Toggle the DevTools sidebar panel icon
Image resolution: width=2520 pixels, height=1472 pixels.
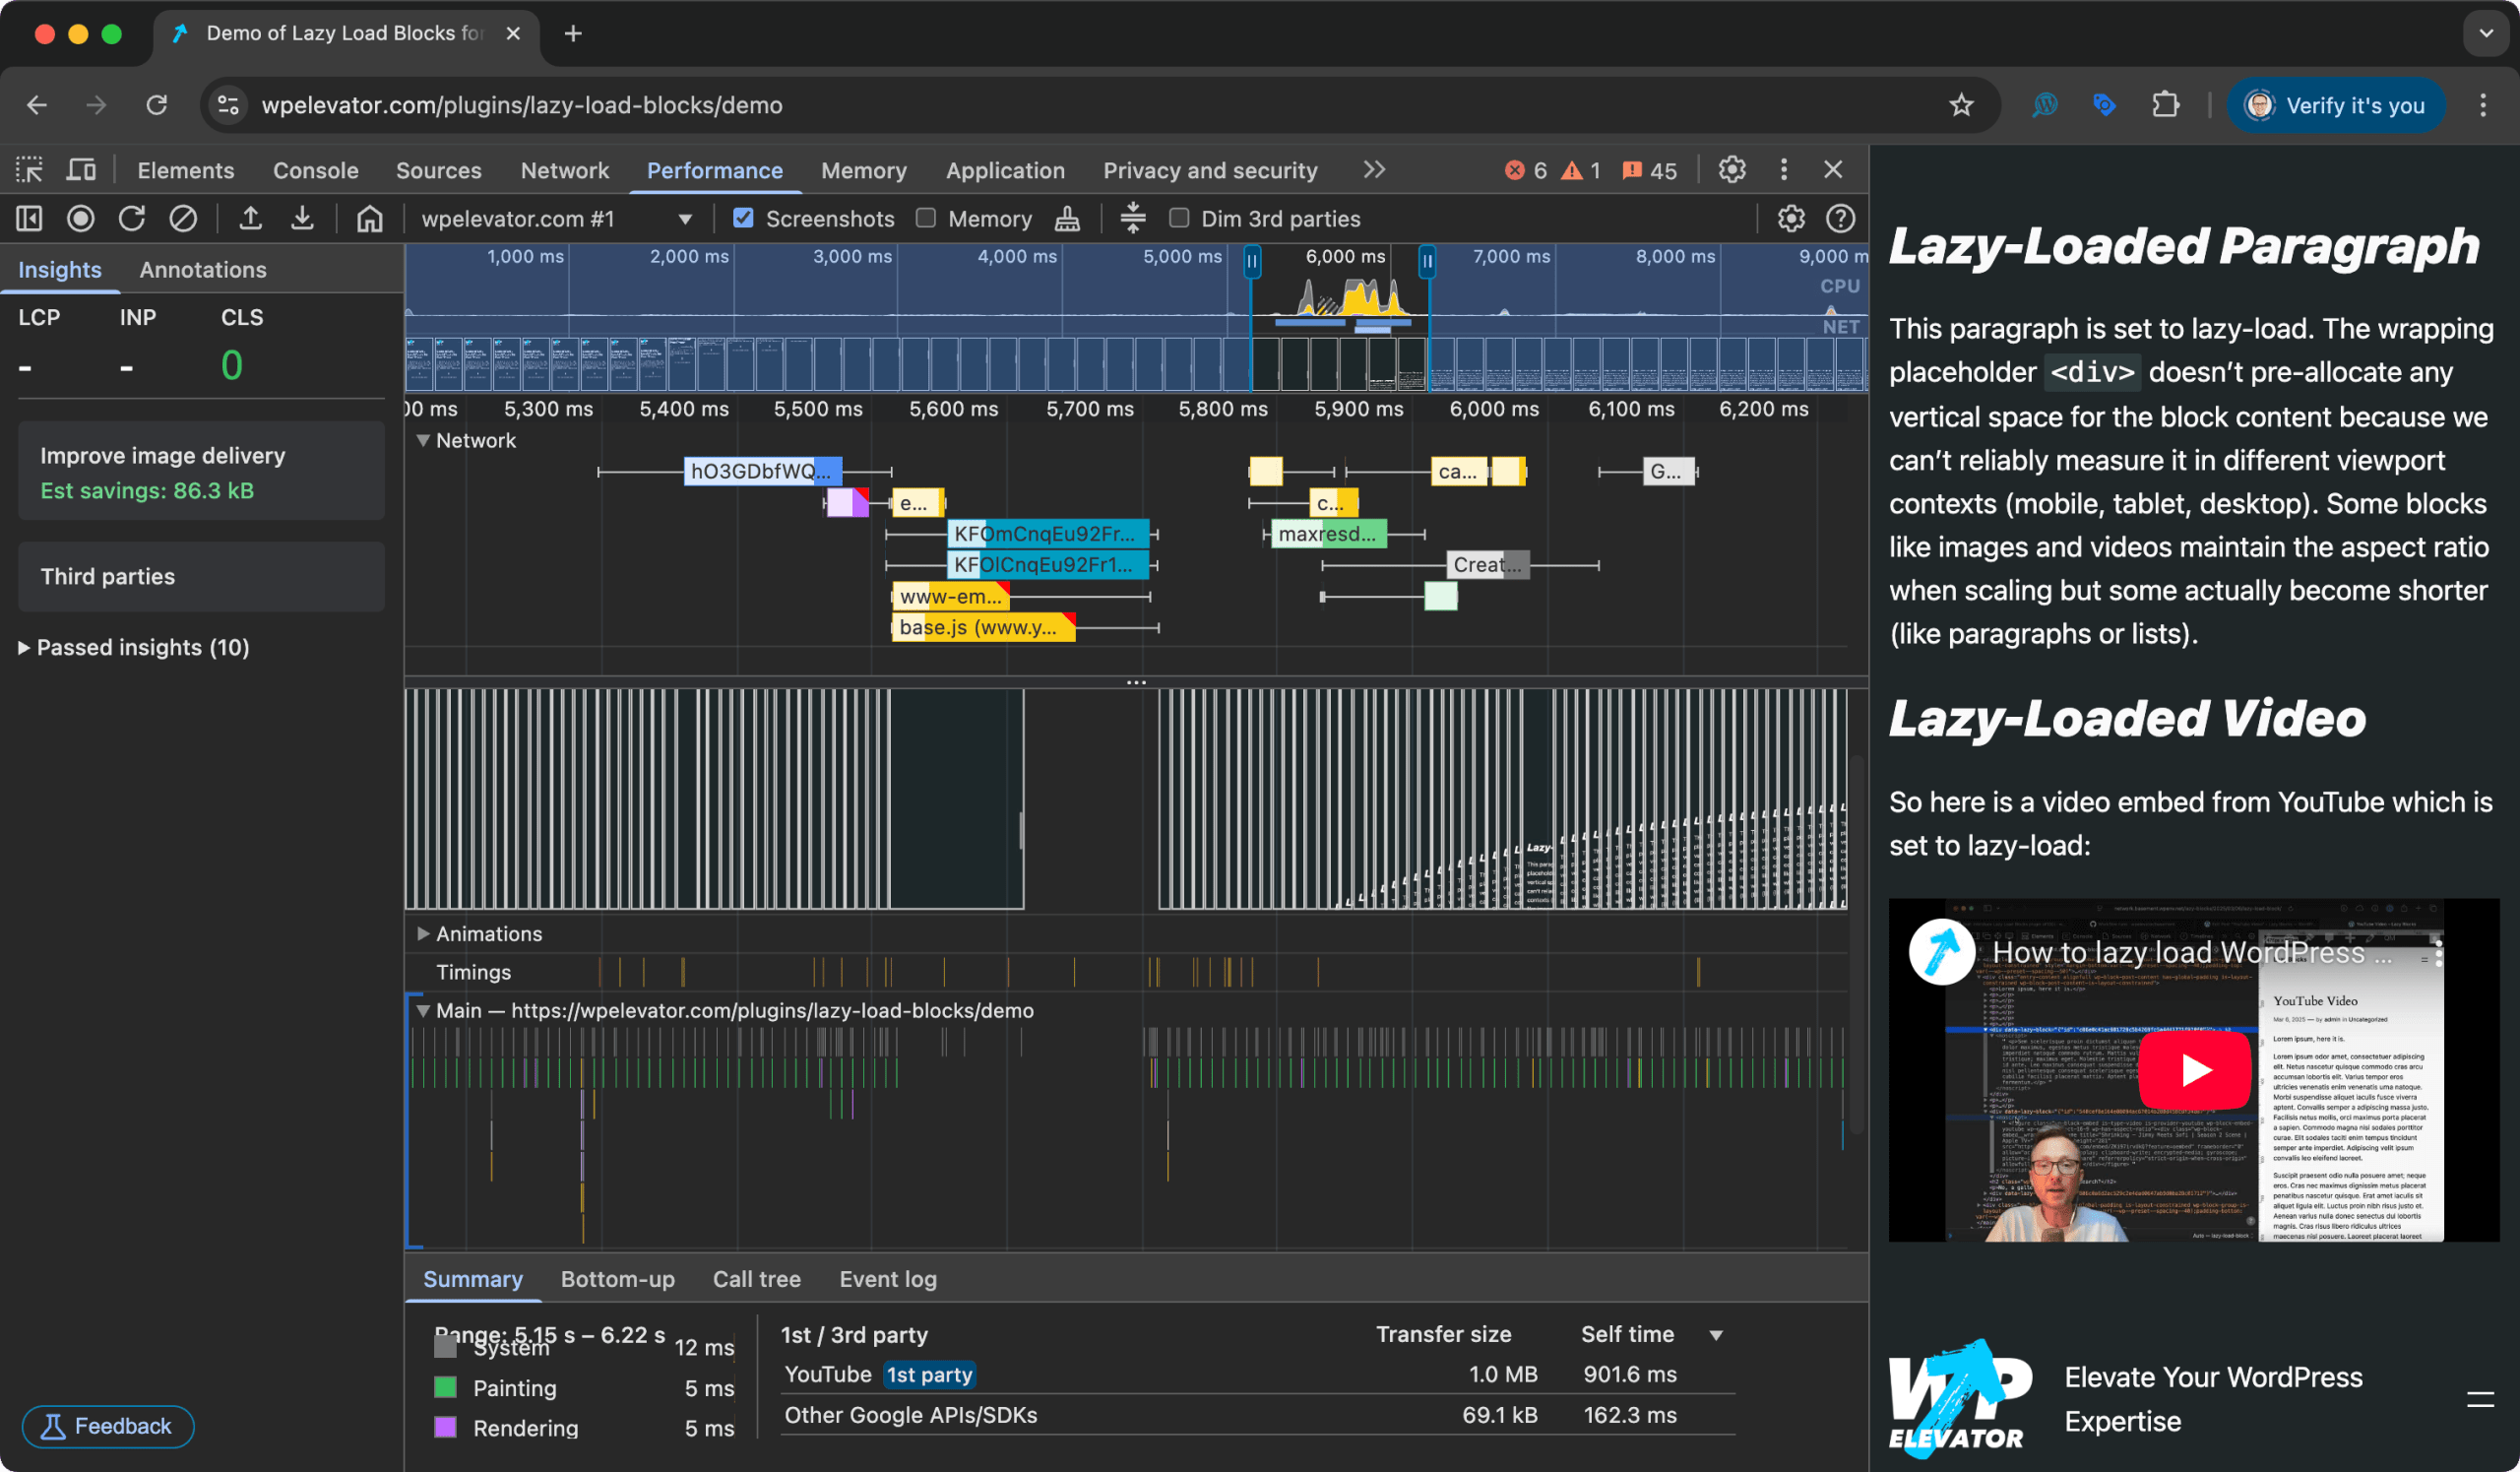pyautogui.click(x=29, y=218)
